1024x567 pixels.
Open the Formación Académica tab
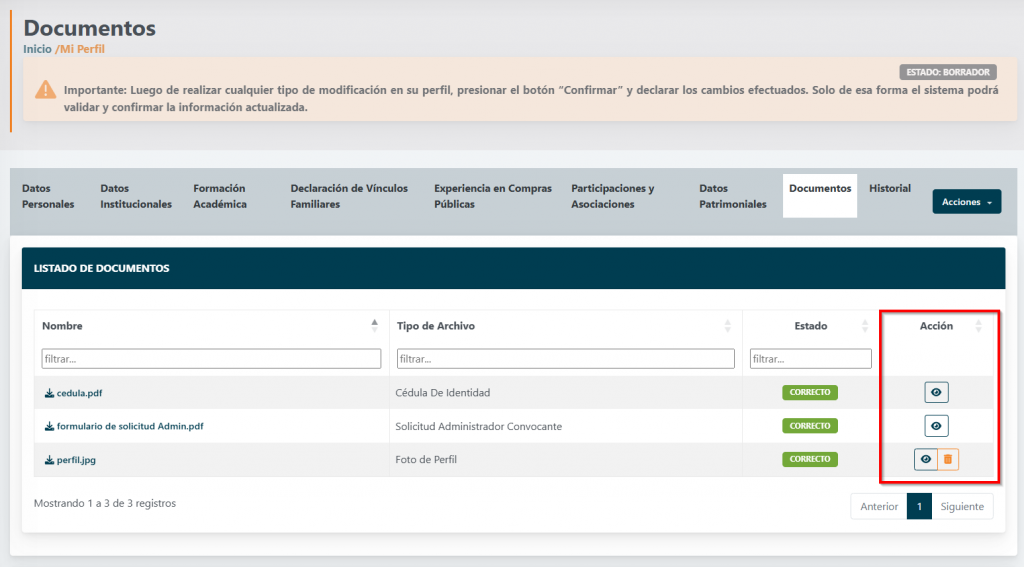tap(220, 196)
